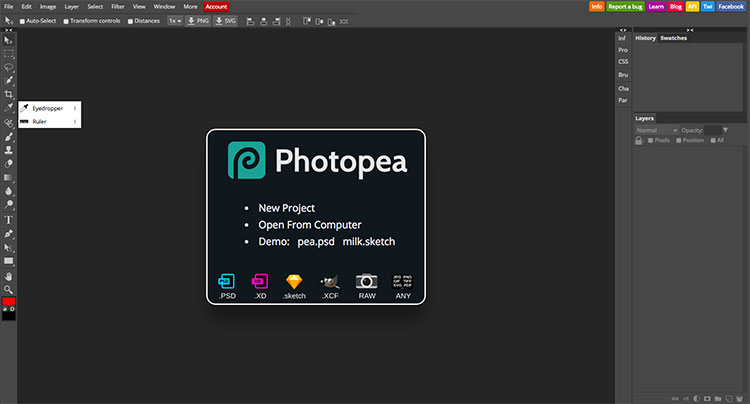Open the Opacity slider dropdown arrow
This screenshot has width=750, height=404.
coord(725,130)
